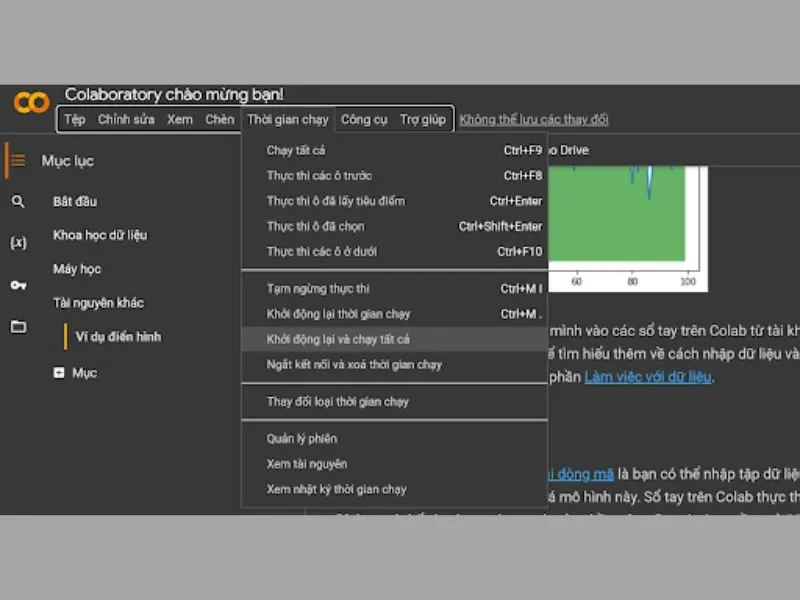
Task: Open the dòng mã link
Action: 581,474
